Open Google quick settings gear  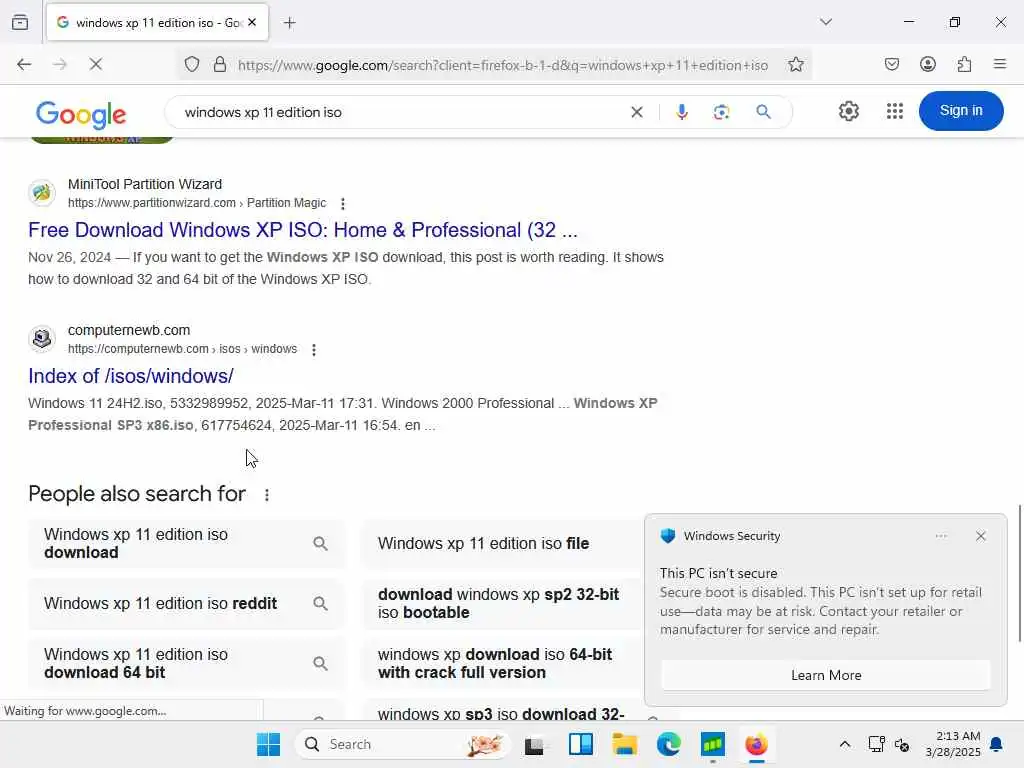point(848,112)
